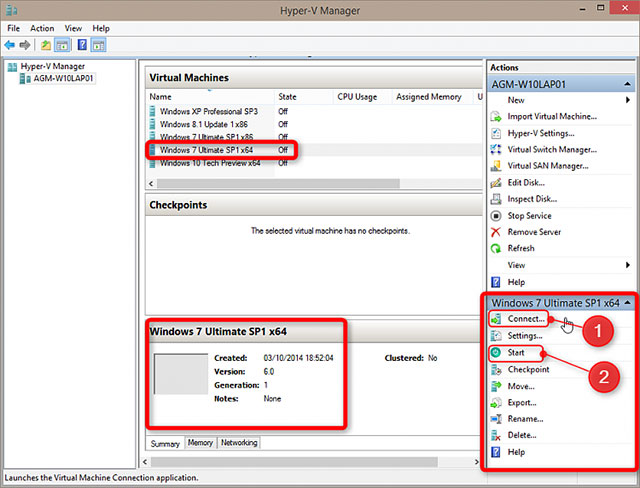This screenshot has width=640, height=488.
Task: Click the Rename... action link
Action: [x=525, y=419]
